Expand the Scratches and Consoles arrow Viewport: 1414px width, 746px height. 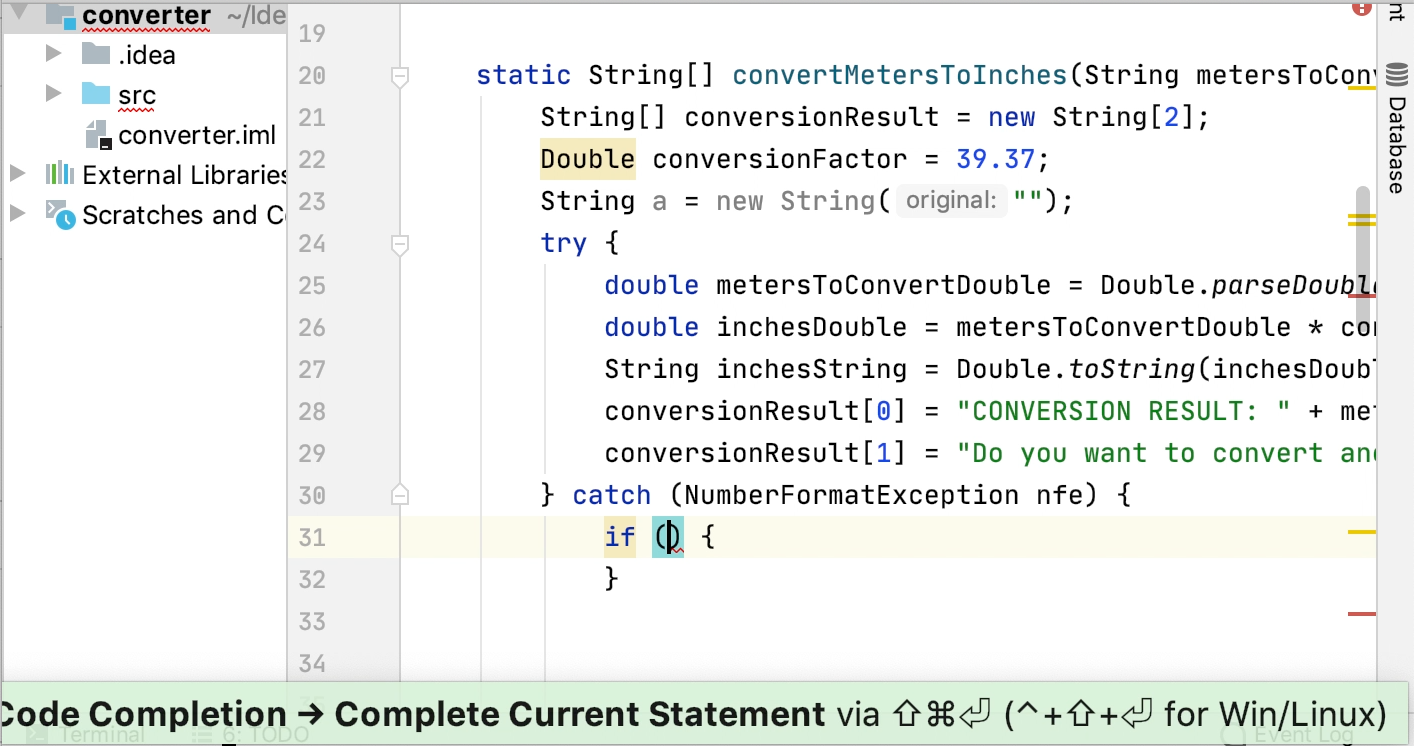[x=18, y=214]
